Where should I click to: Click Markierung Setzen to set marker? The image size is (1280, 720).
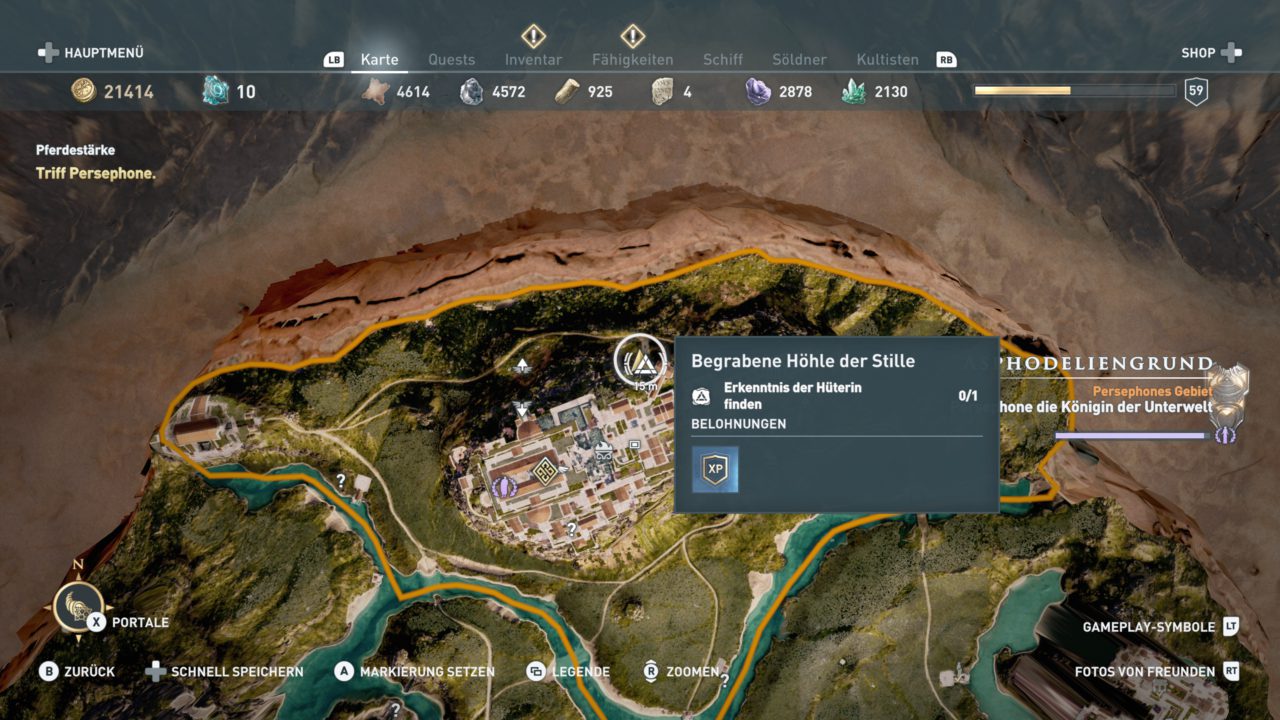415,672
